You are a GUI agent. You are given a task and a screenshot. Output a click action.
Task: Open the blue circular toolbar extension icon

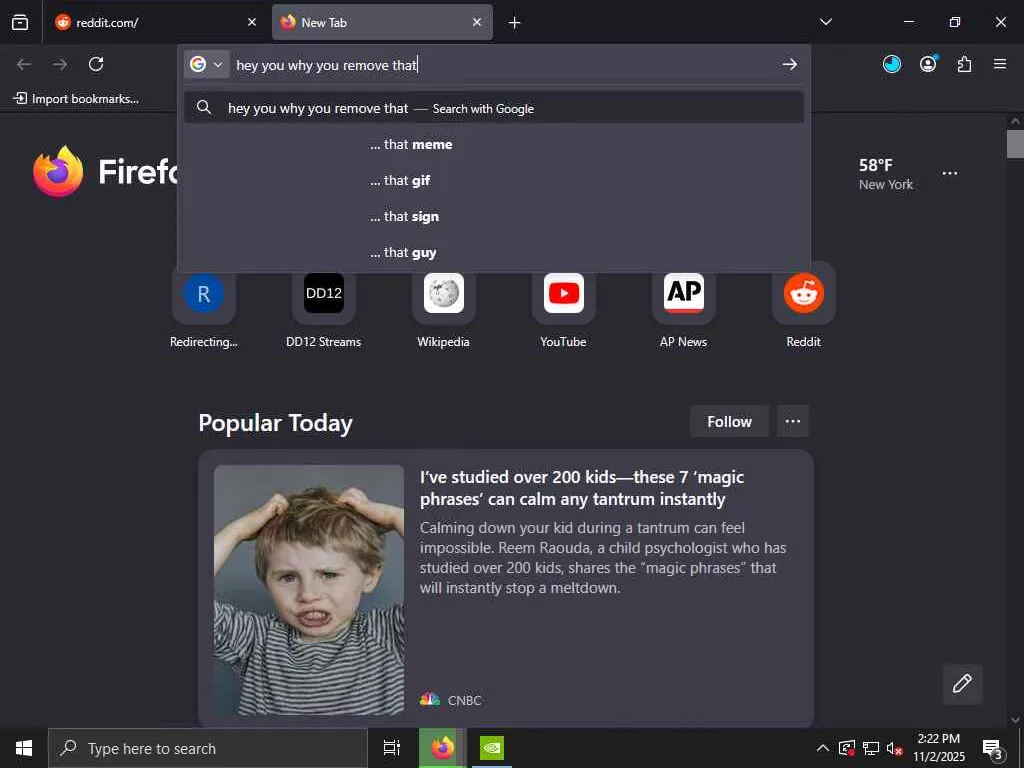[x=891, y=64]
